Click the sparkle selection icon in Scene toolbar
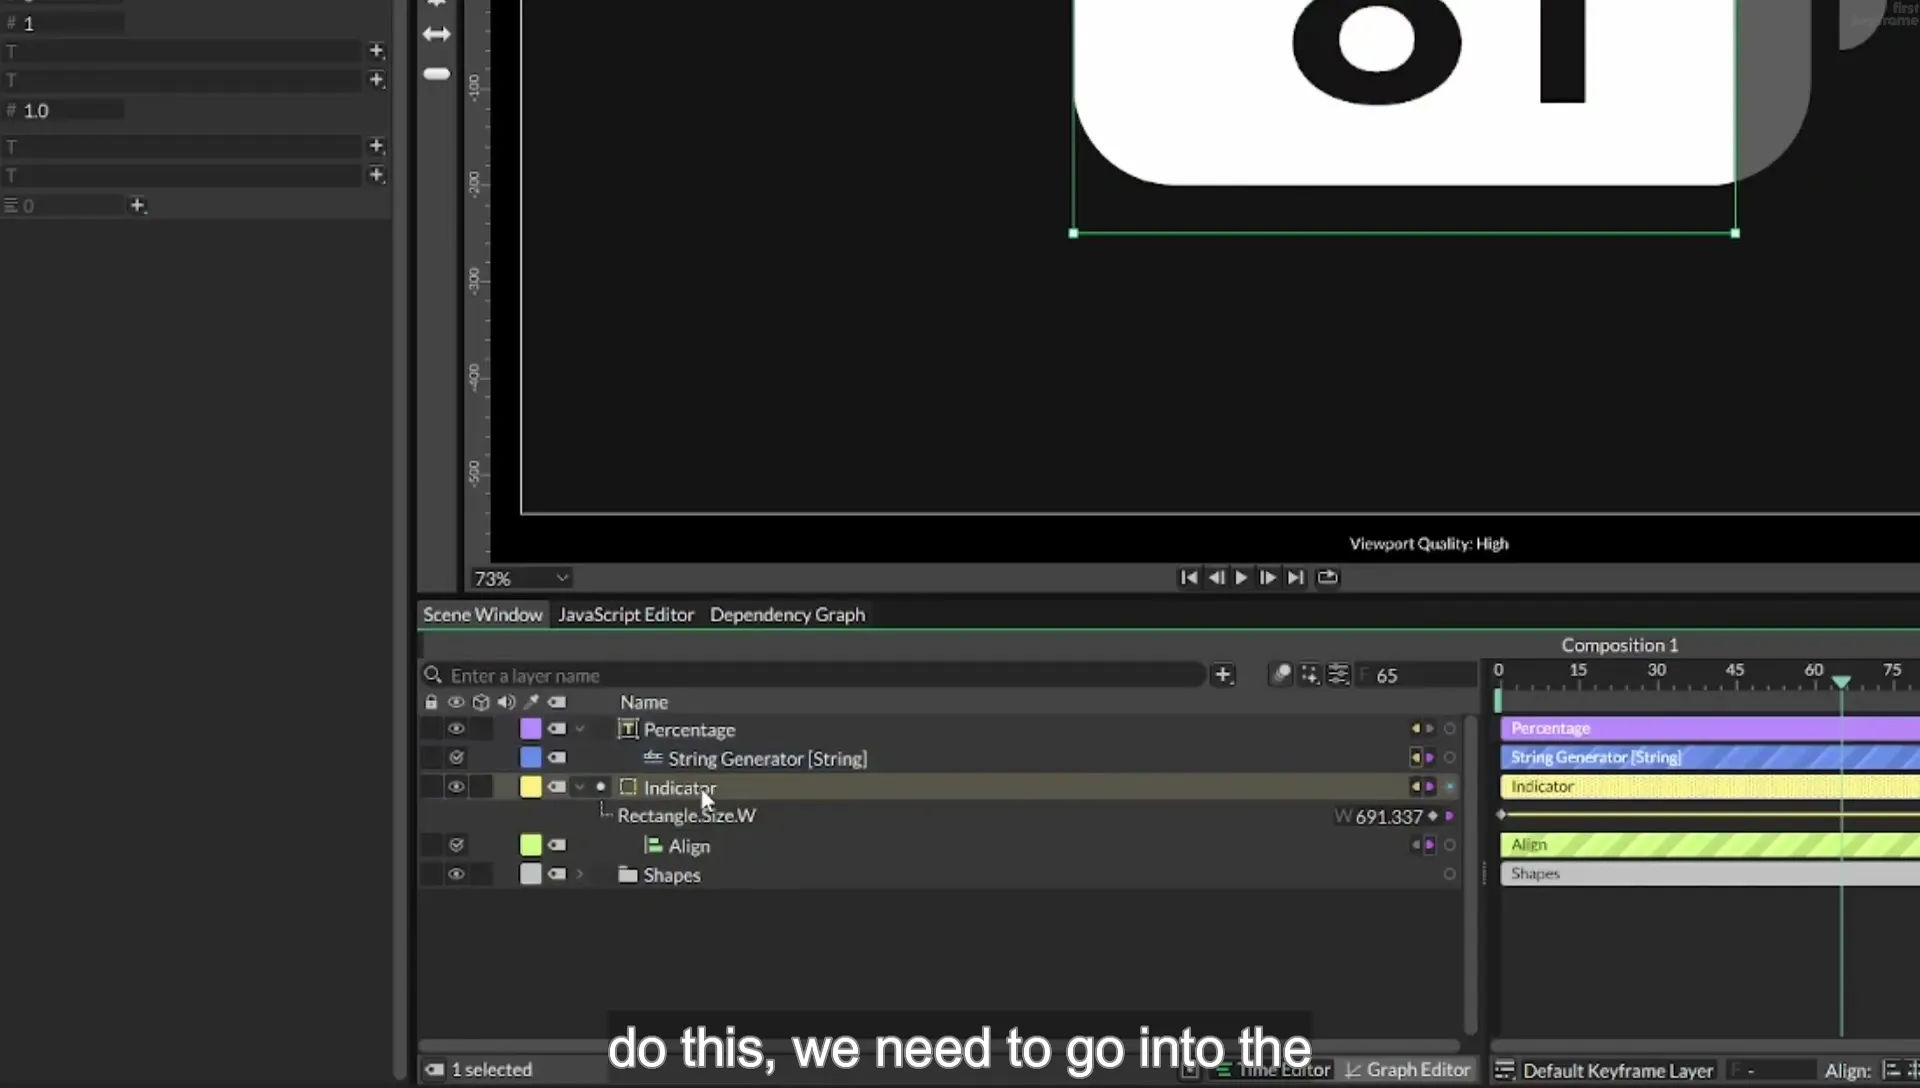 (x=1309, y=674)
